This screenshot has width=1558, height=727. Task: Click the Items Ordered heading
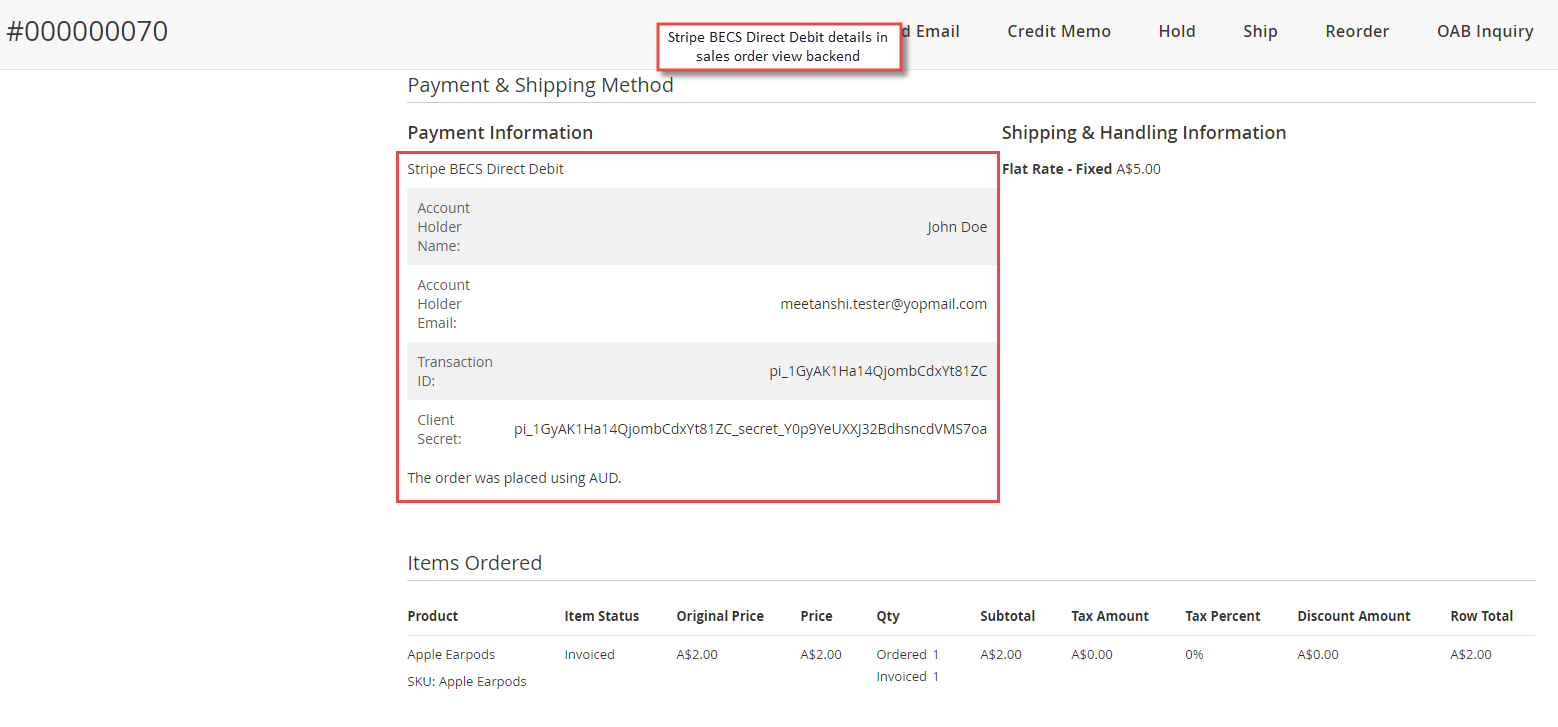coord(474,563)
